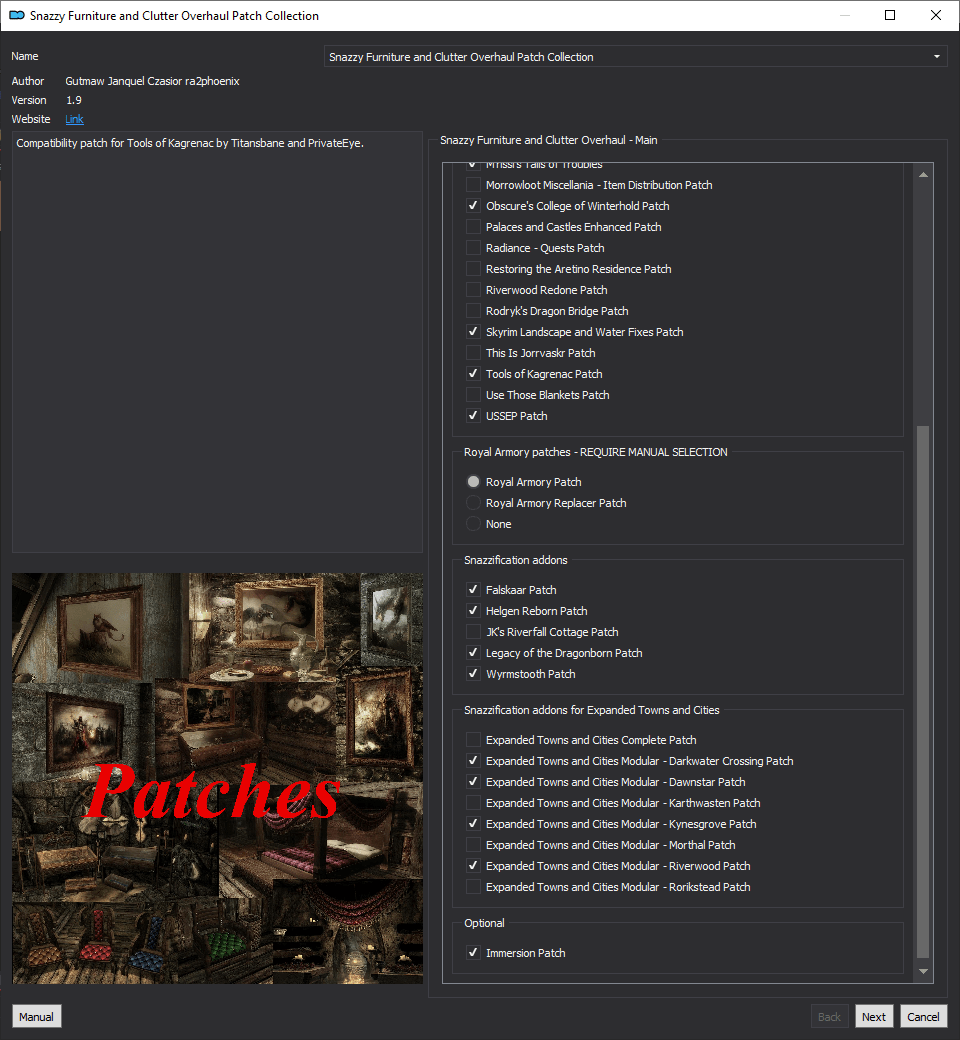Uncheck ETaC Modular Dawnstar Patch
Screen dimensions: 960x1040
473,782
